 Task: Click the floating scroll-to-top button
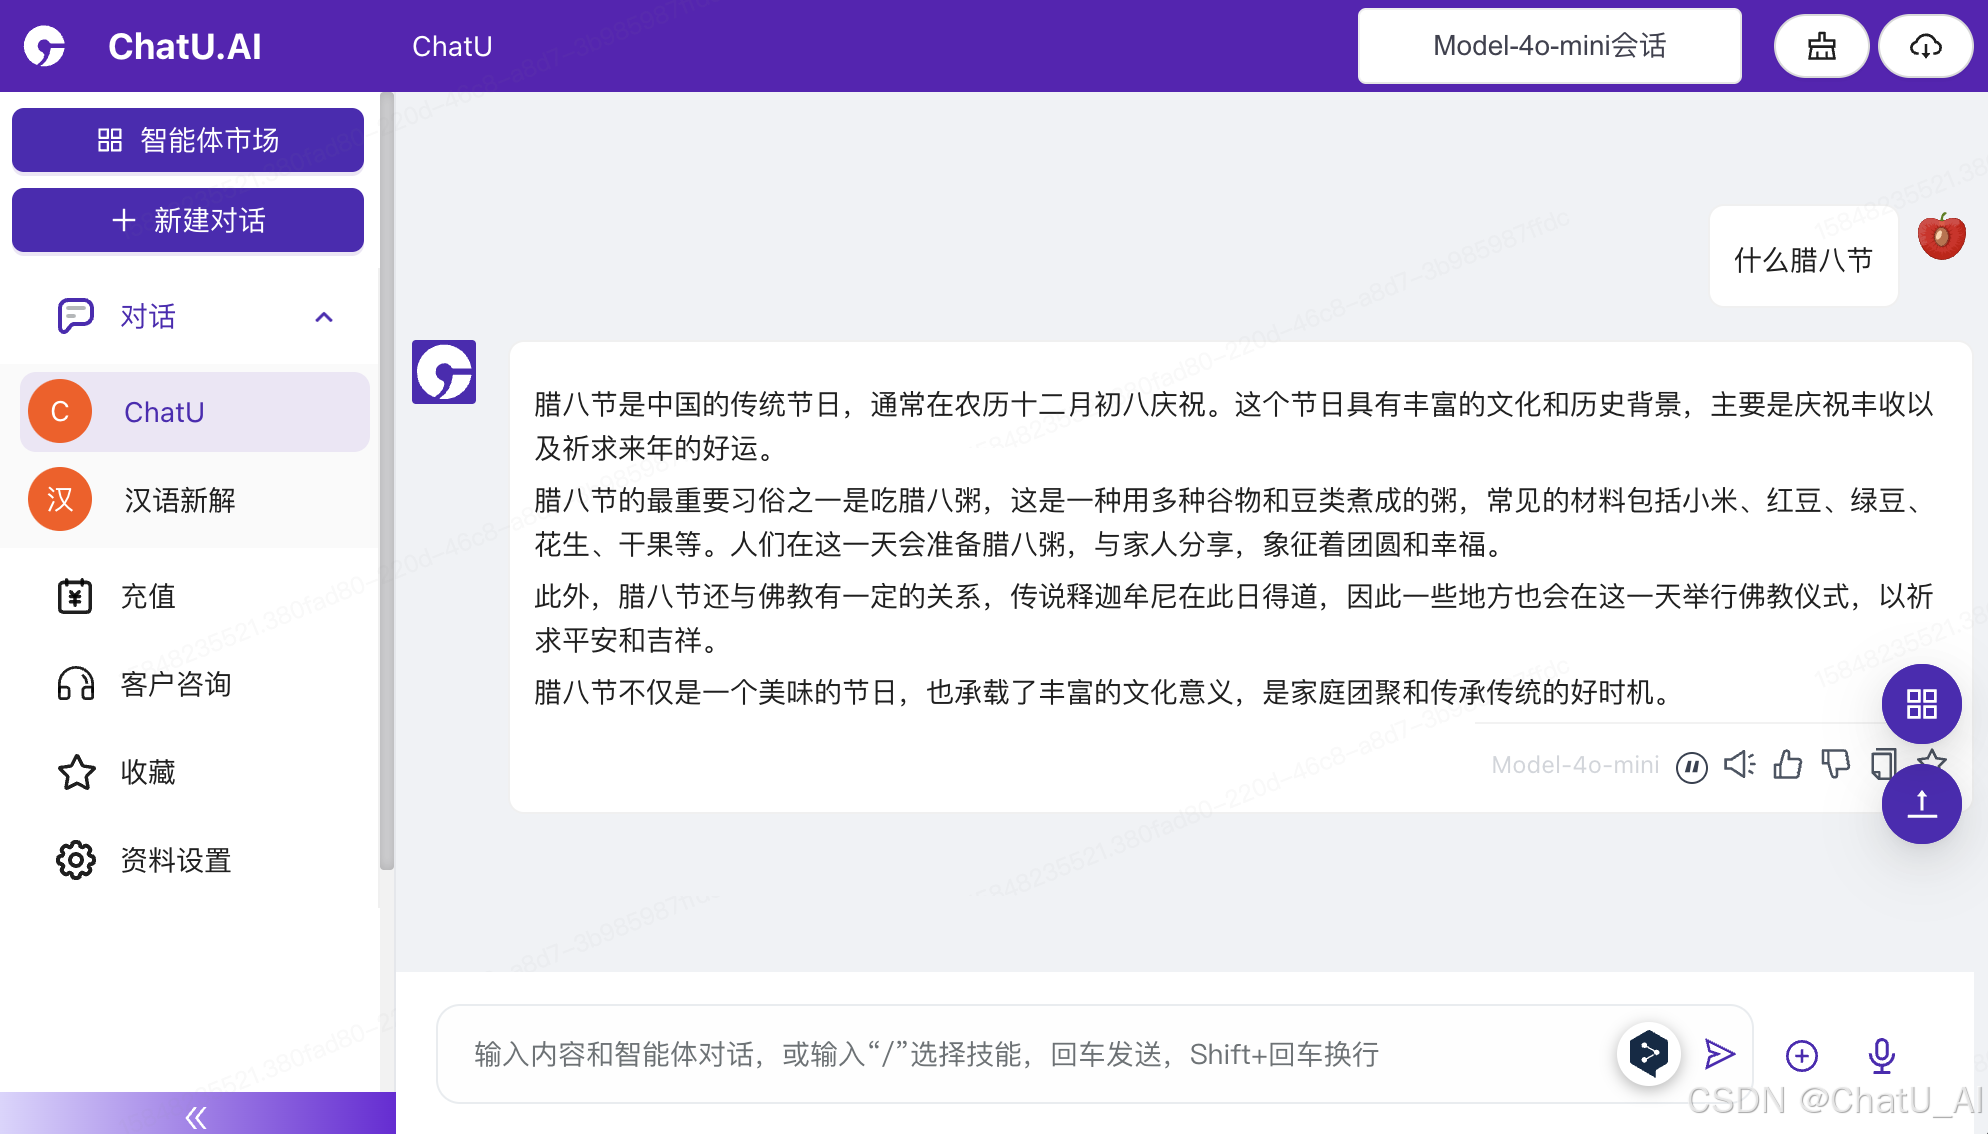pos(1921,804)
